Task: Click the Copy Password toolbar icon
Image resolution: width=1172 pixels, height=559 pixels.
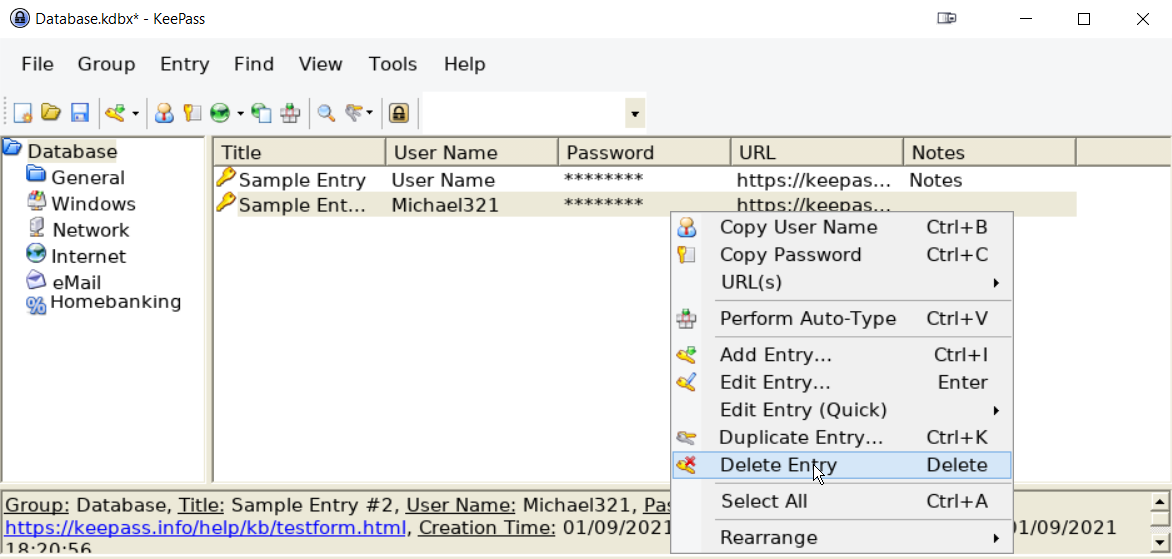Action: coord(192,113)
